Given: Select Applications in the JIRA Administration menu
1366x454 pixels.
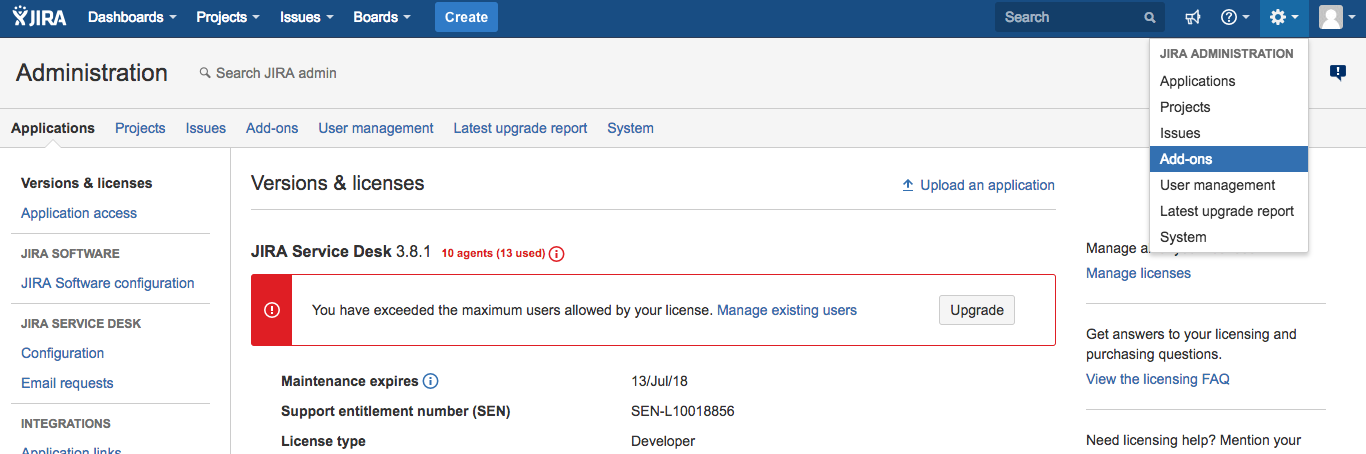Looking at the screenshot, I should [1229, 81].
